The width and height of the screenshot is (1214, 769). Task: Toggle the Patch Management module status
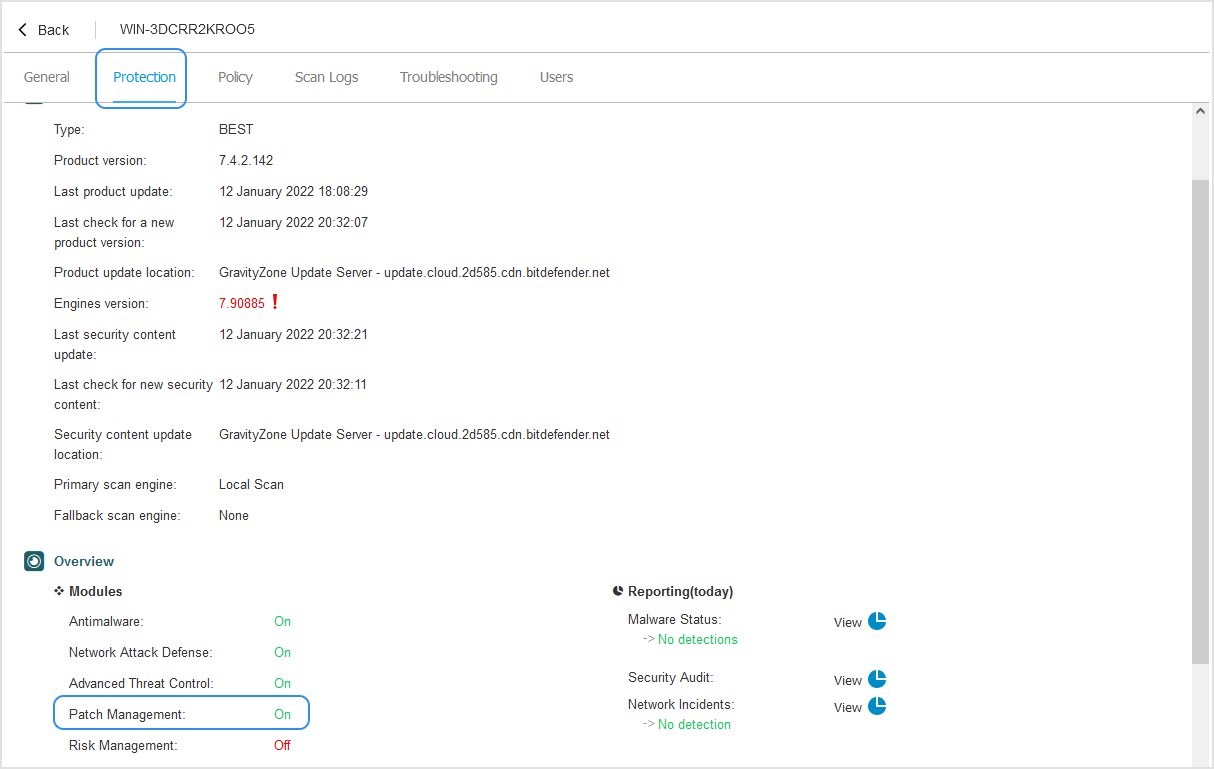point(283,713)
